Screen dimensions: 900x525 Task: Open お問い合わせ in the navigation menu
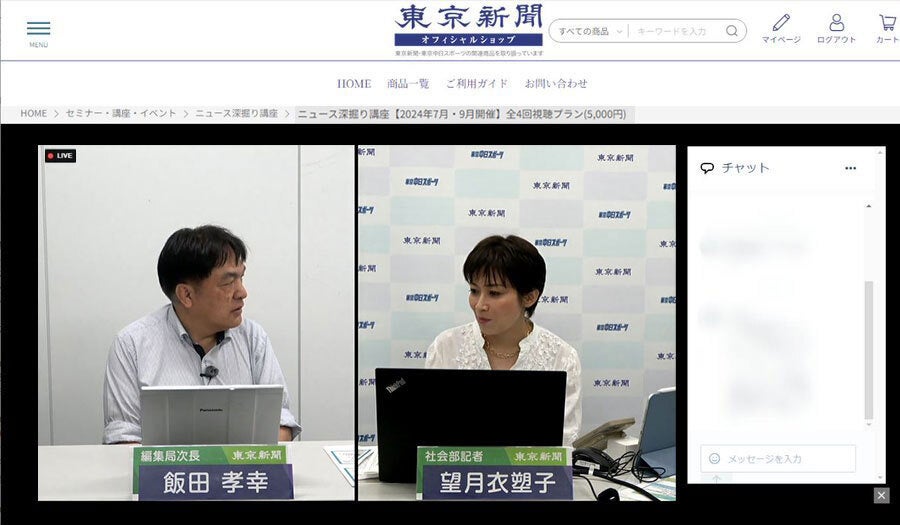(x=556, y=84)
